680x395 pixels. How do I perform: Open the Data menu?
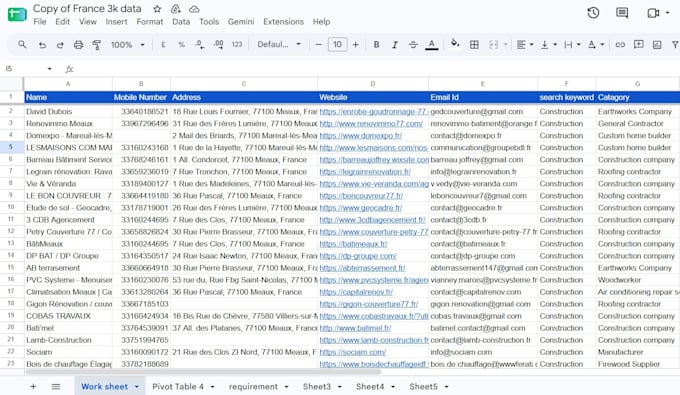[x=181, y=22]
